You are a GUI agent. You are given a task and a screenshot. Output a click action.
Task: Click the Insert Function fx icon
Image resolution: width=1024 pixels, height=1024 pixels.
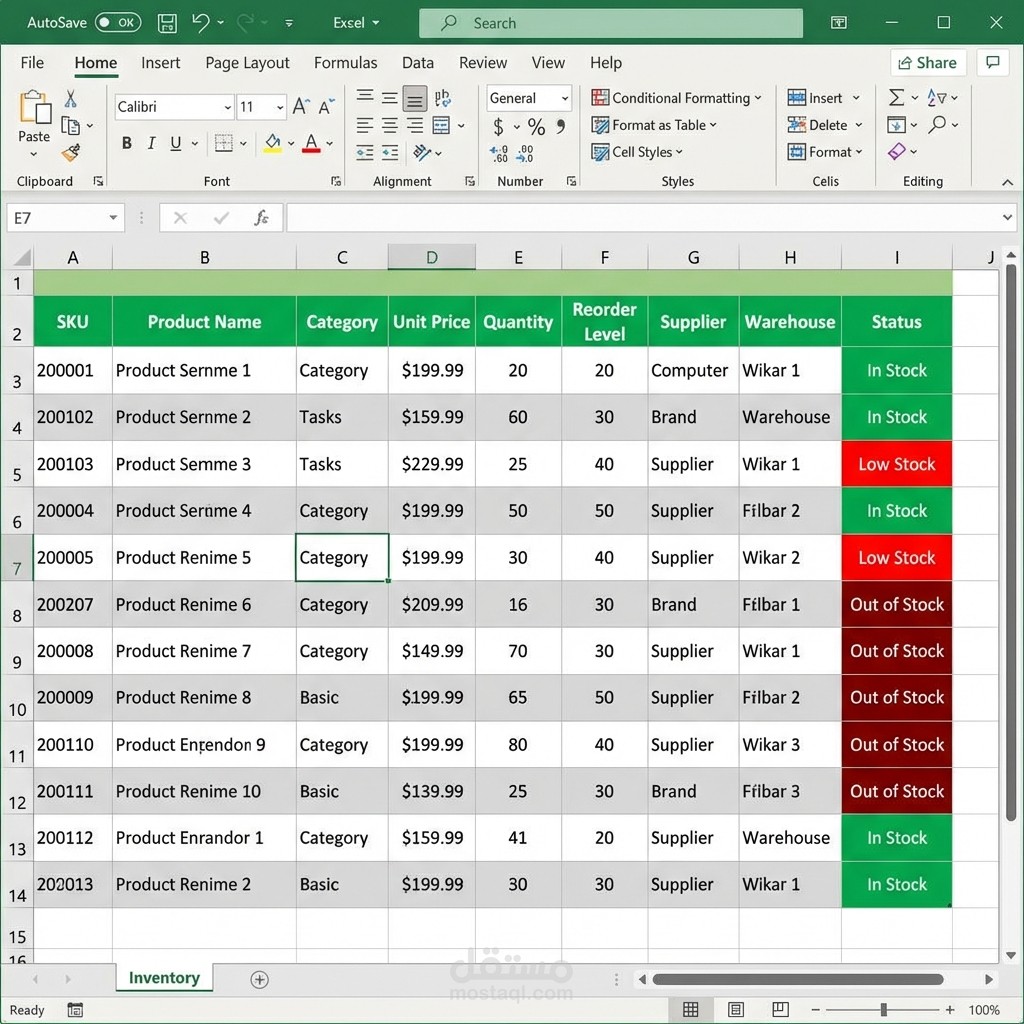point(261,217)
